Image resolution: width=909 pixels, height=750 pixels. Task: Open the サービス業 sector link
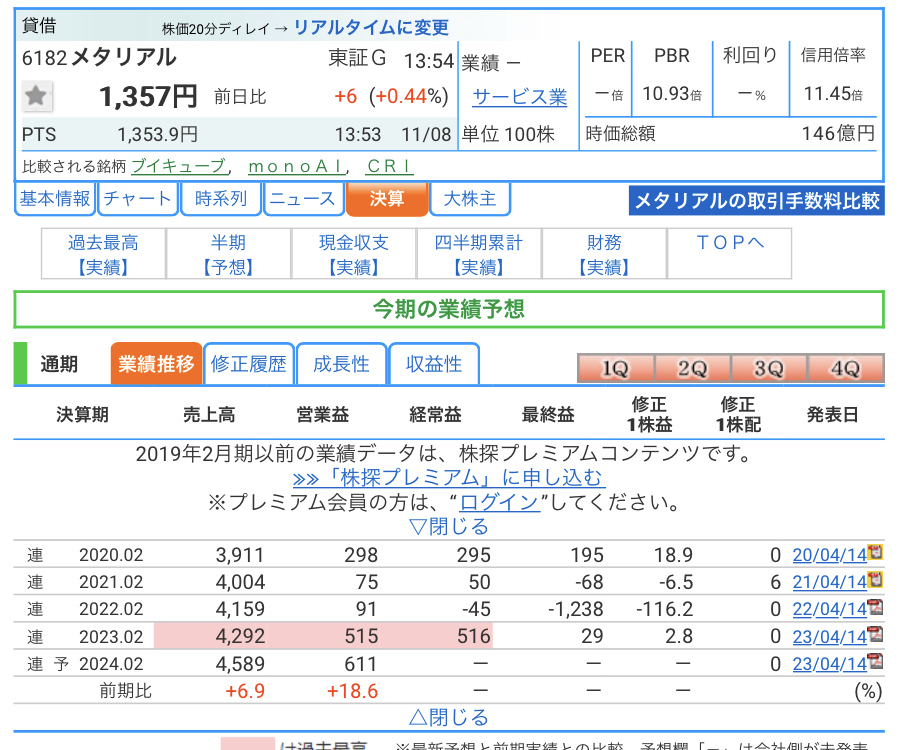point(520,97)
